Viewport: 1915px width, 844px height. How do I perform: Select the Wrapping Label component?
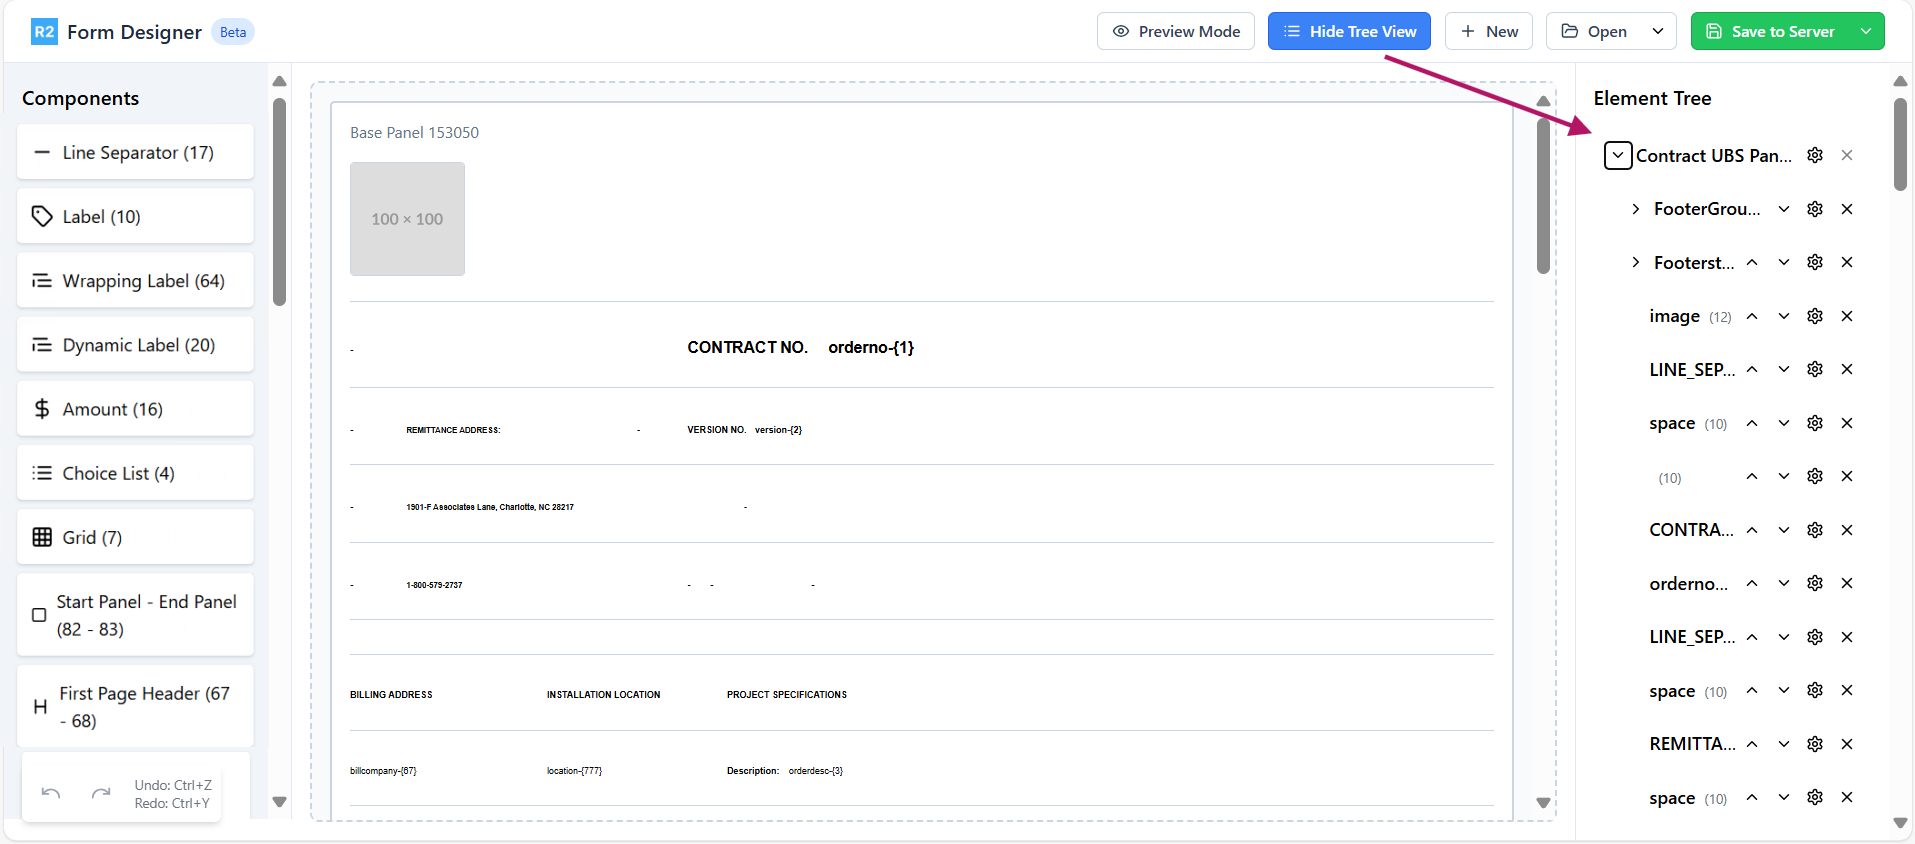(135, 281)
